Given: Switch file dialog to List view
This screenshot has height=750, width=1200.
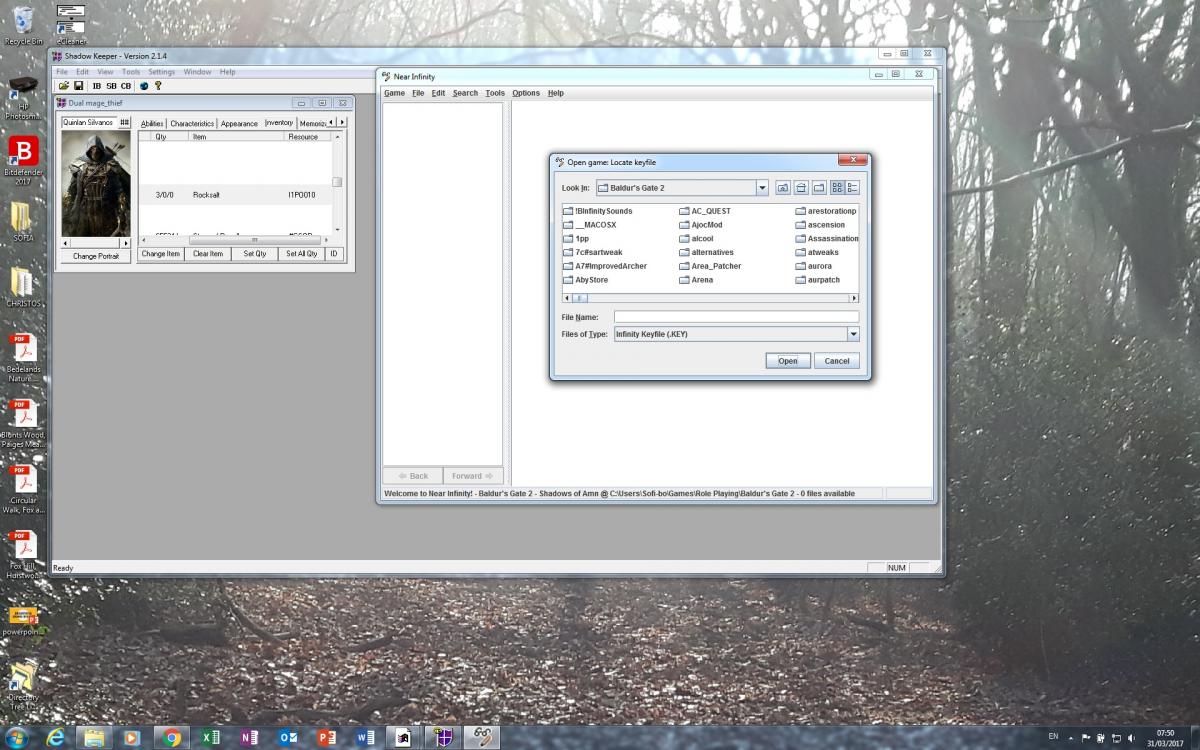Looking at the screenshot, I should pos(837,188).
